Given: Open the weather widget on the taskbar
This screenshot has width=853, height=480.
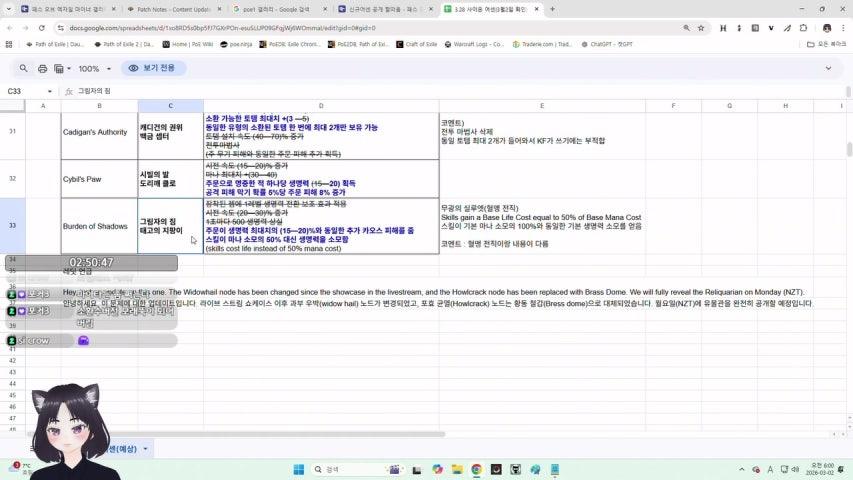Looking at the screenshot, I should tap(21, 469).
